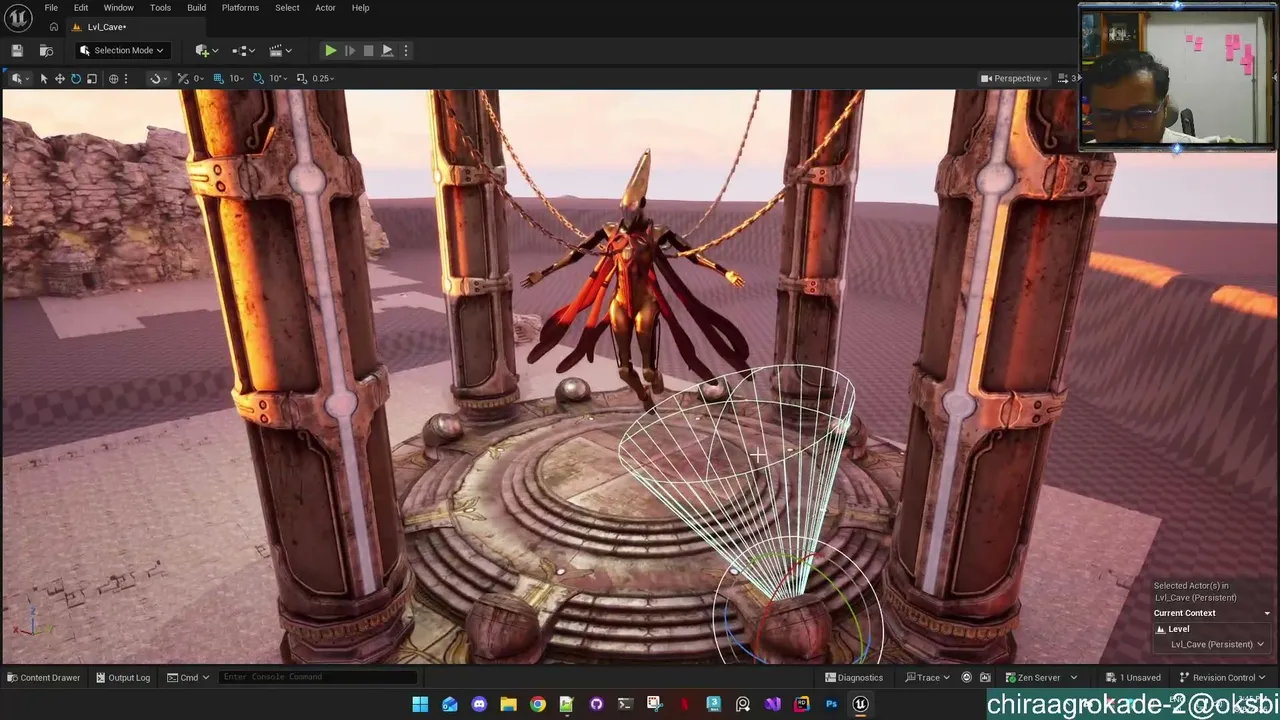
Task: Activate the Rotate tool
Action: pos(76,78)
